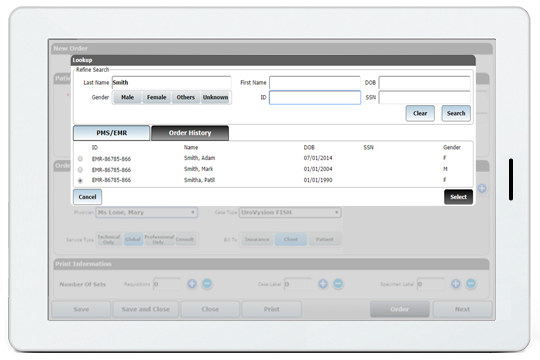The image size is (540, 360).
Task: Decrease Specimen Label count with minus icon
Action: pyautogui.click(x=471, y=284)
